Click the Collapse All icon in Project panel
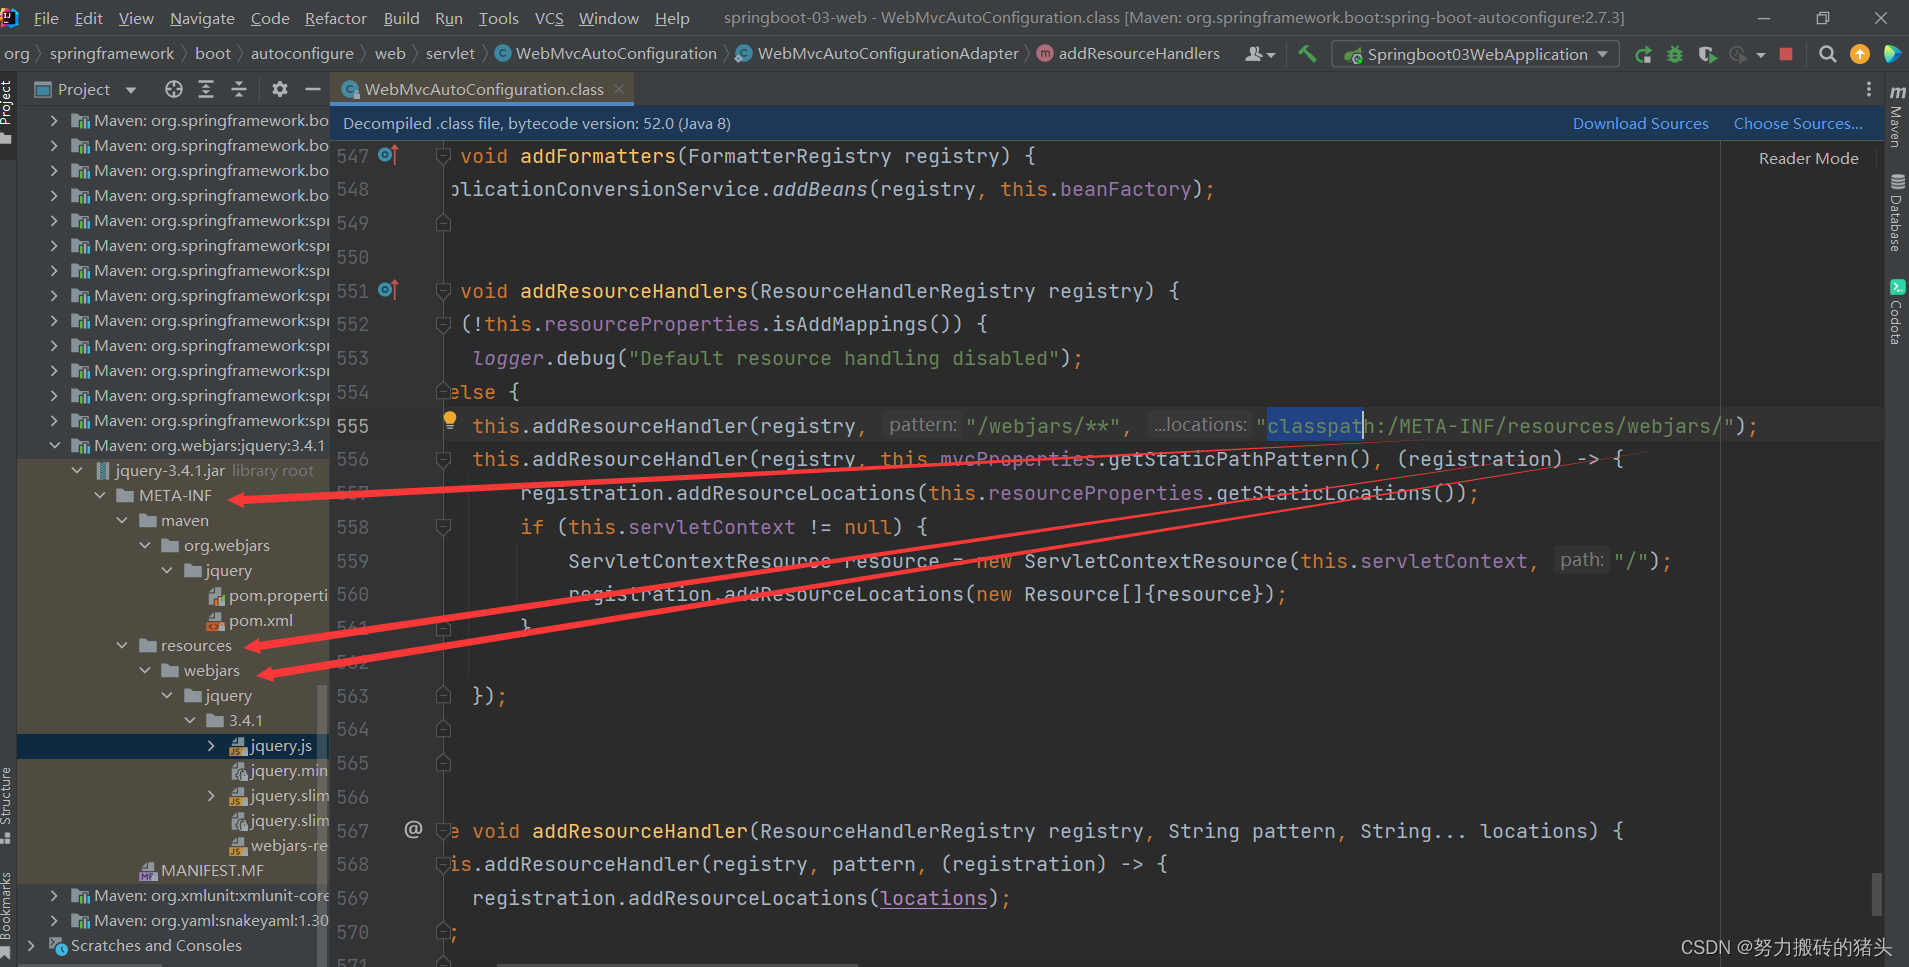 [239, 89]
